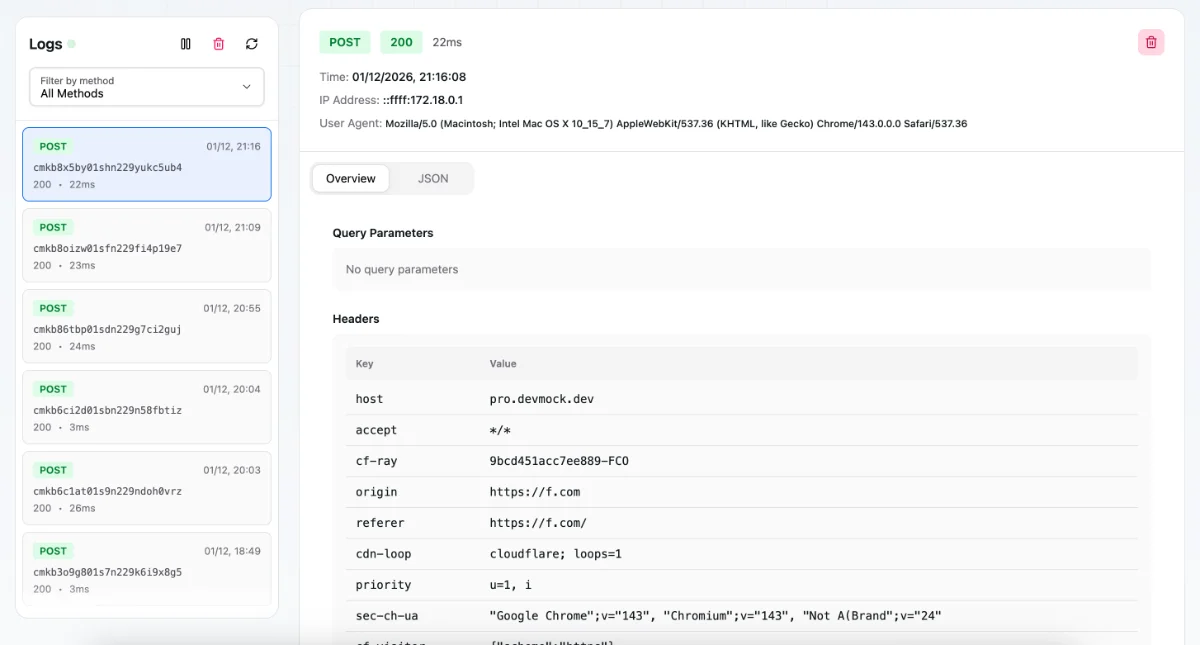This screenshot has height=645, width=1200.
Task: Click the 200 status badge
Action: pyautogui.click(x=400, y=42)
